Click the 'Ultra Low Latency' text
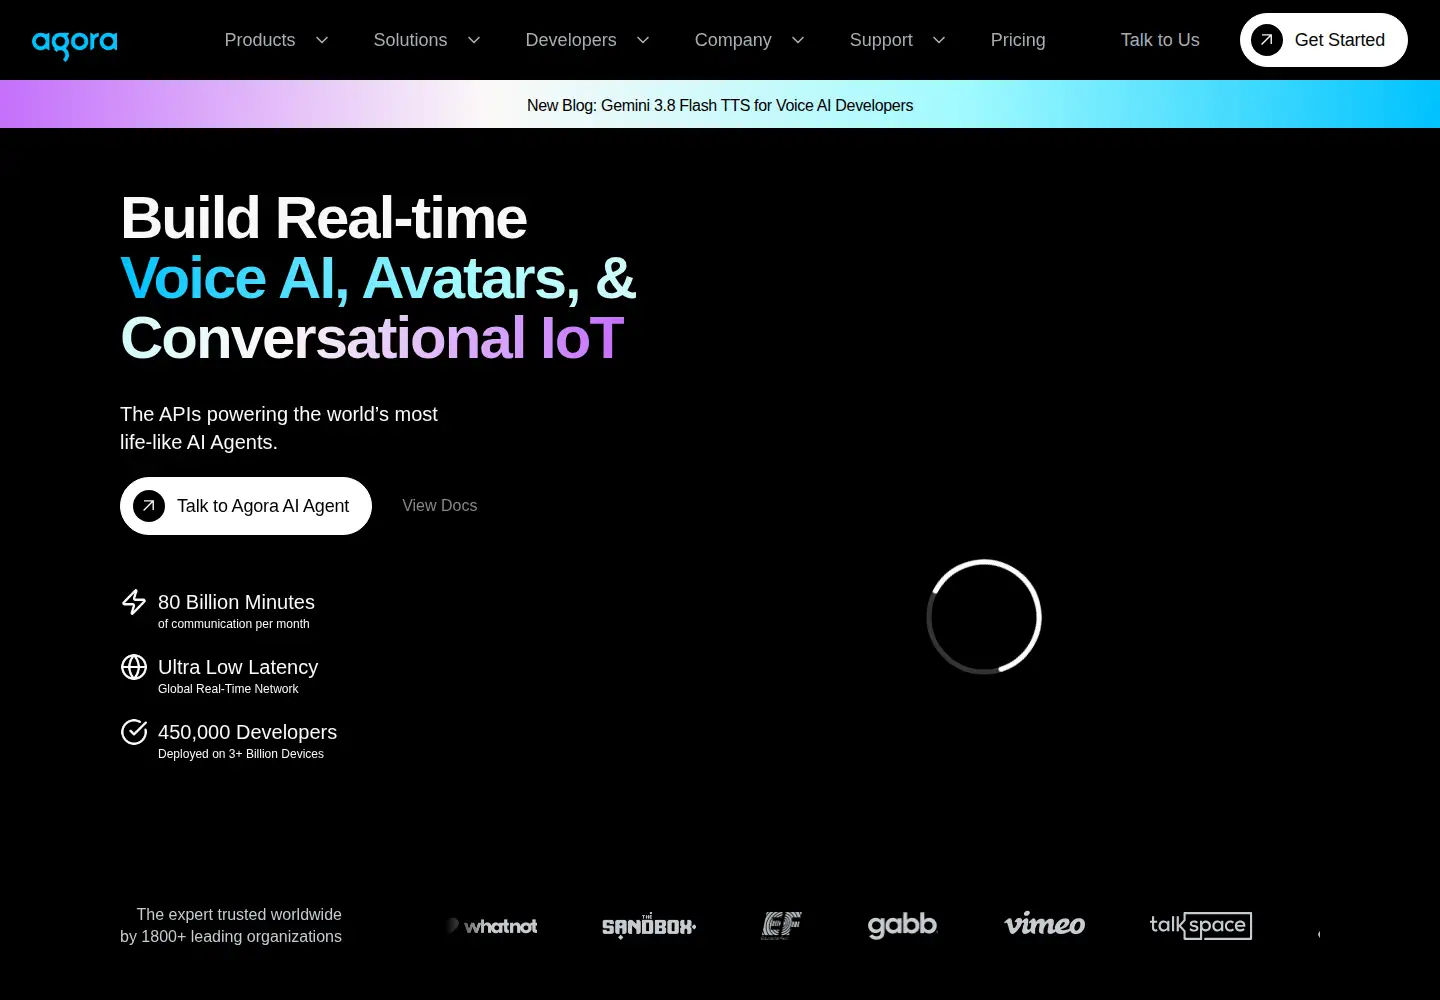 coord(238,667)
